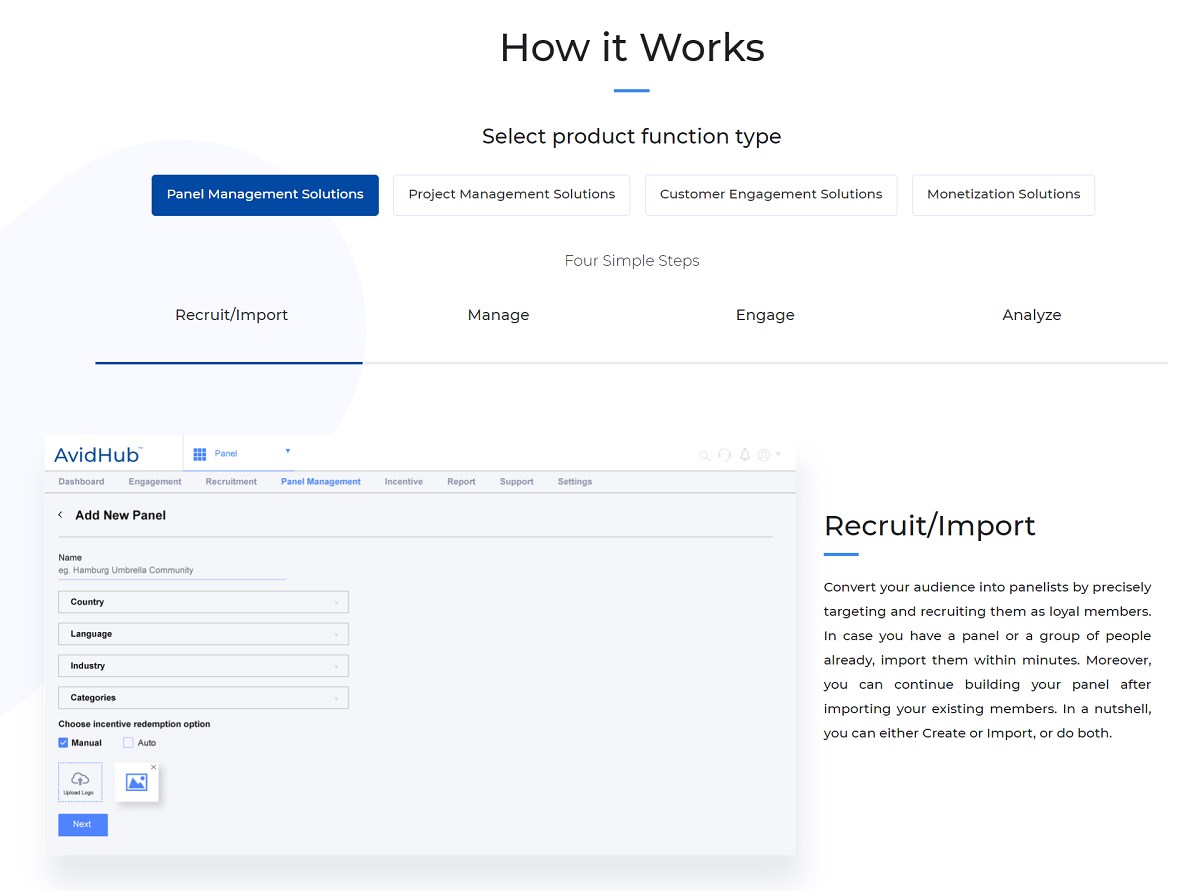The height and width of the screenshot is (891, 1200).
Task: Open search using the magnifier icon
Action: pos(704,455)
